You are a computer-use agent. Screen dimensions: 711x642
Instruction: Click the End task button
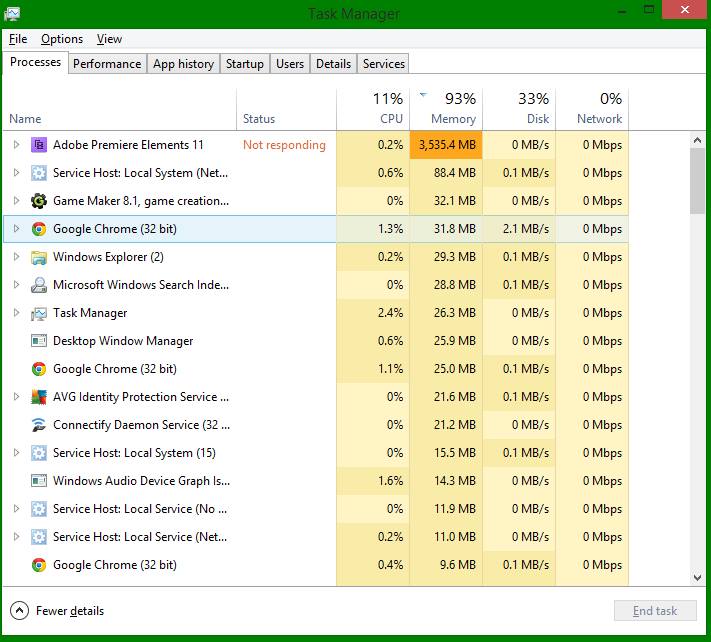[655, 611]
